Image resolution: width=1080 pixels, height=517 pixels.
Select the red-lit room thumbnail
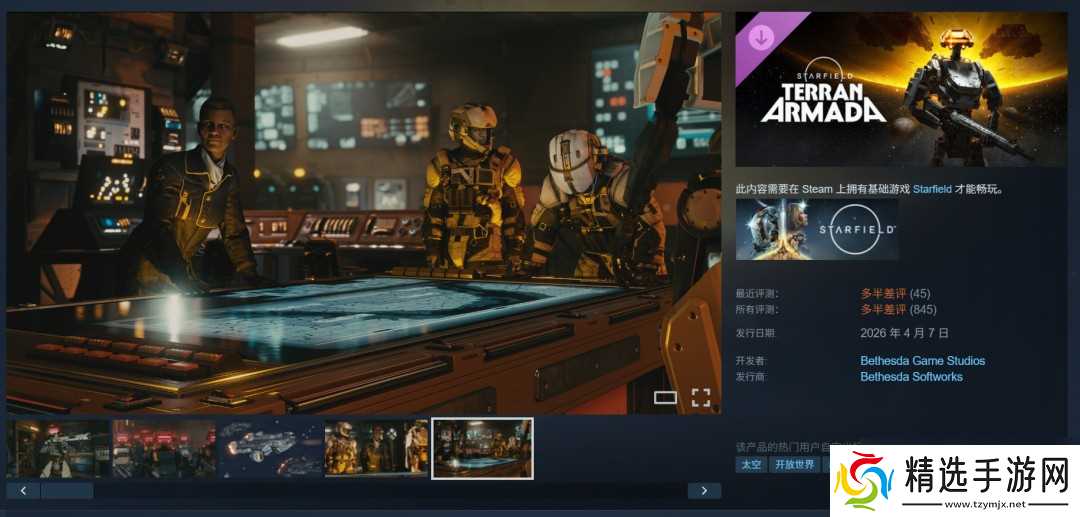point(165,449)
